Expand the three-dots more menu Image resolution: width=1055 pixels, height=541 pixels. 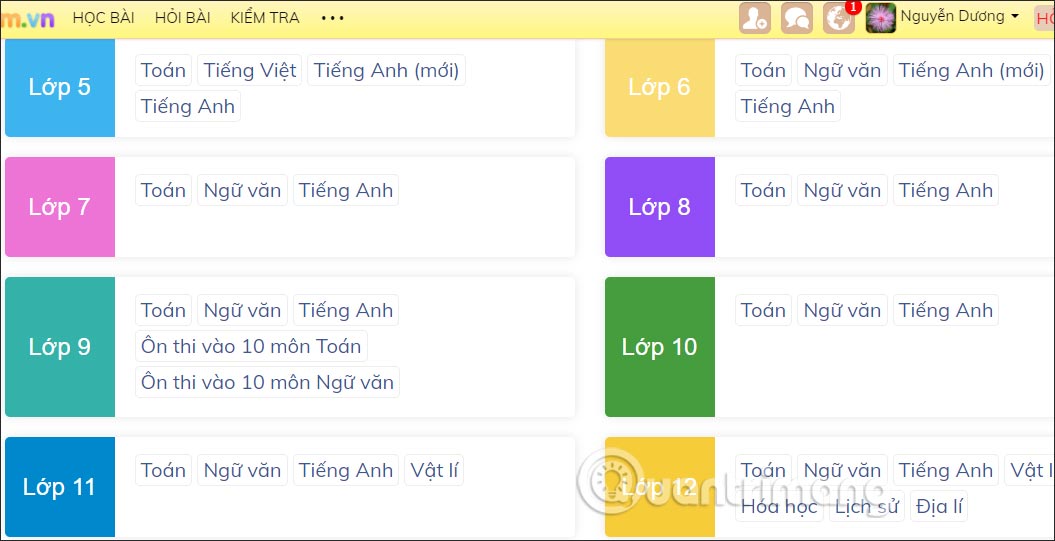pos(332,18)
